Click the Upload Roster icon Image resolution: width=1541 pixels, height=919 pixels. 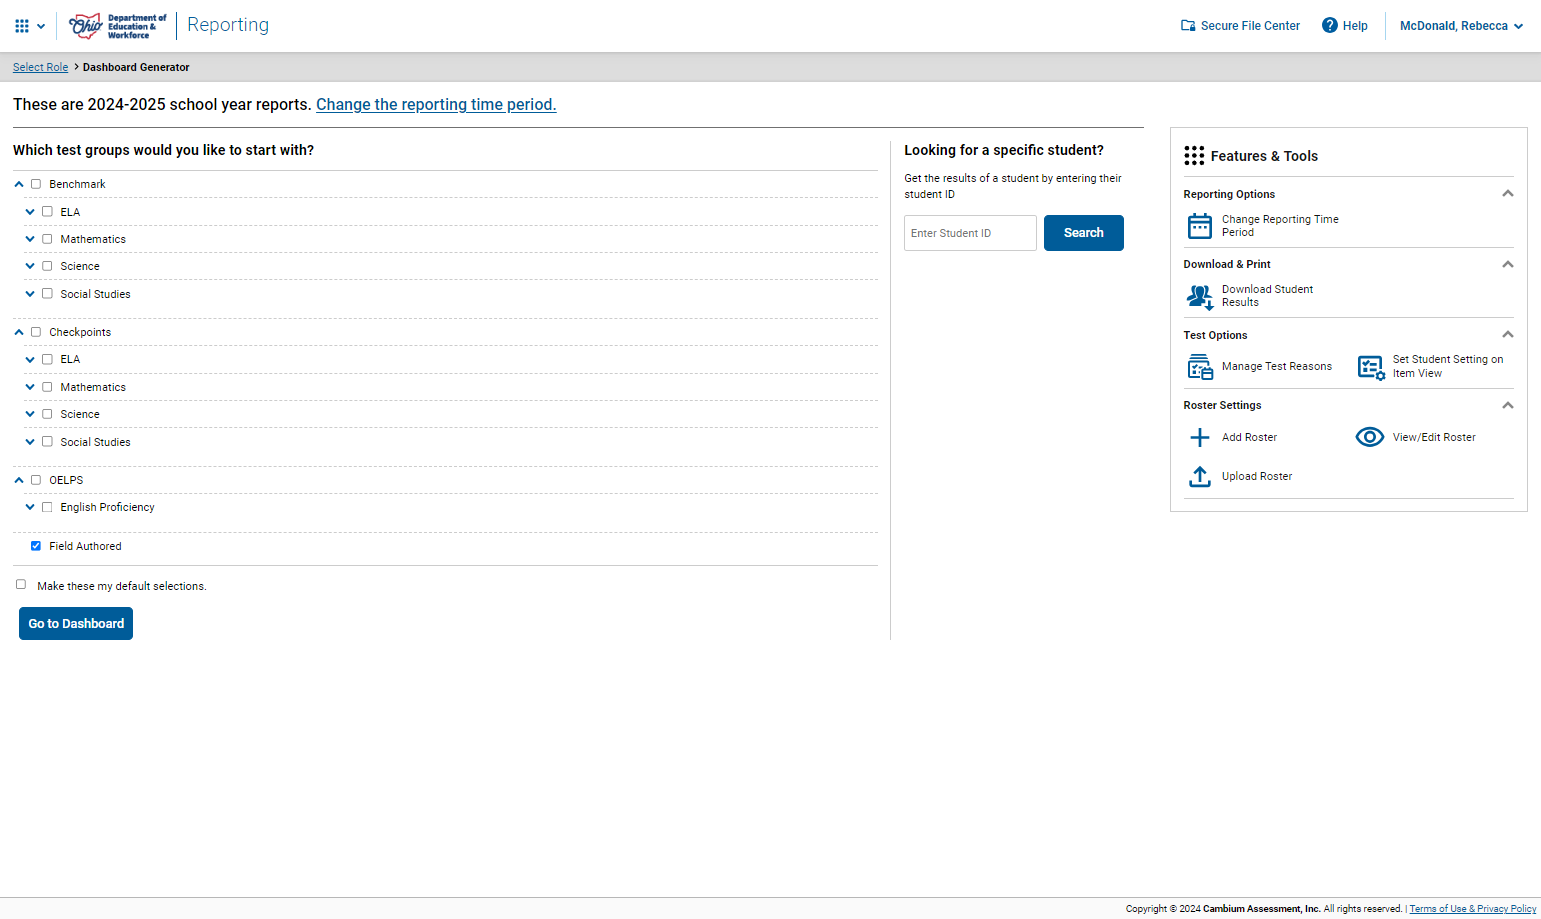[x=1200, y=476]
